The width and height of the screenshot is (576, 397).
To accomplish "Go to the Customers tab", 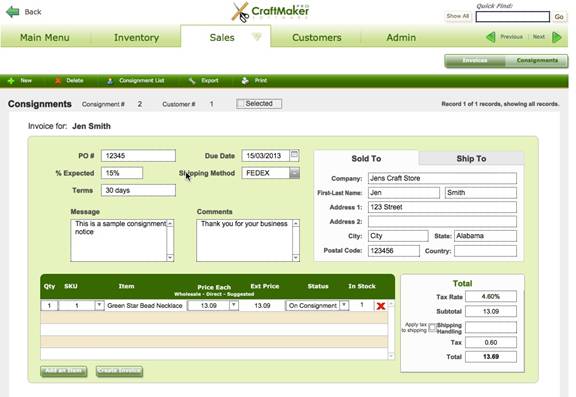I will (x=317, y=37).
